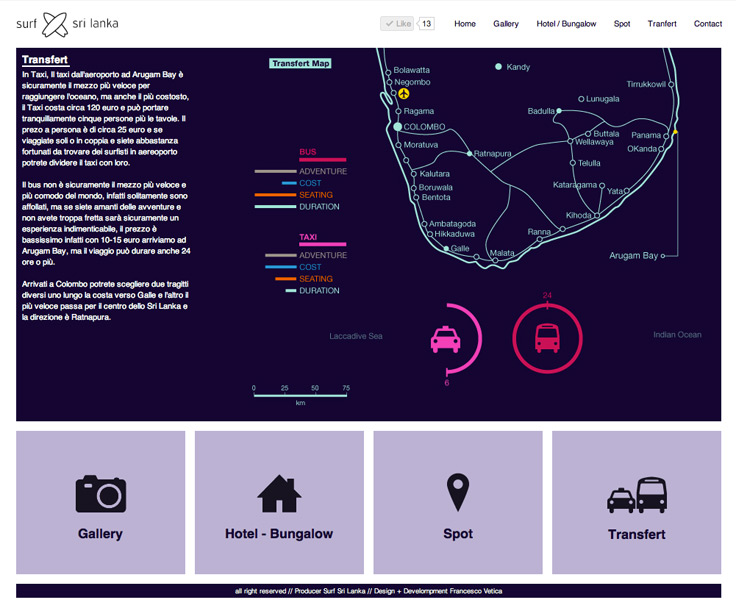Open the Gallery camera icon
The height and width of the screenshot is (611, 736).
point(100,494)
